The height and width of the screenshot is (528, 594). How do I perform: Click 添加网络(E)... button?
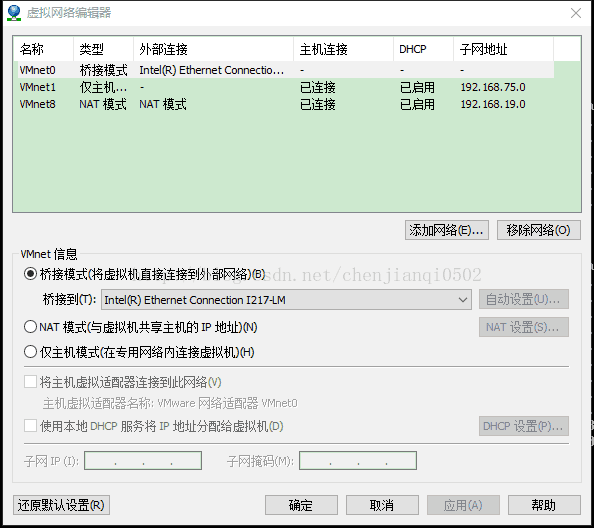point(447,230)
